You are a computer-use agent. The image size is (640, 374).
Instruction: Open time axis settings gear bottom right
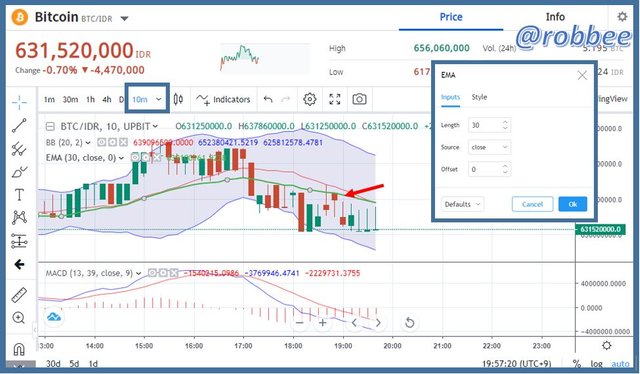pyautogui.click(x=607, y=345)
